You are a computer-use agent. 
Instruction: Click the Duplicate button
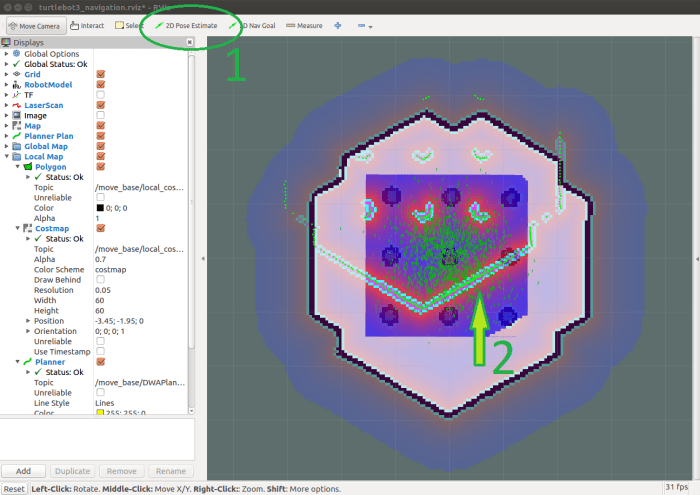pos(72,471)
